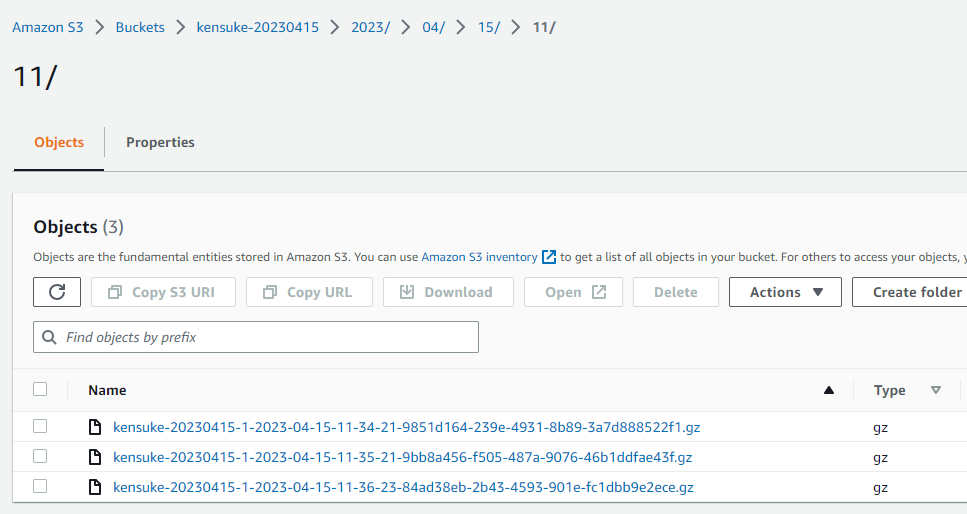Click the Copy S3 URI button

tap(163, 292)
